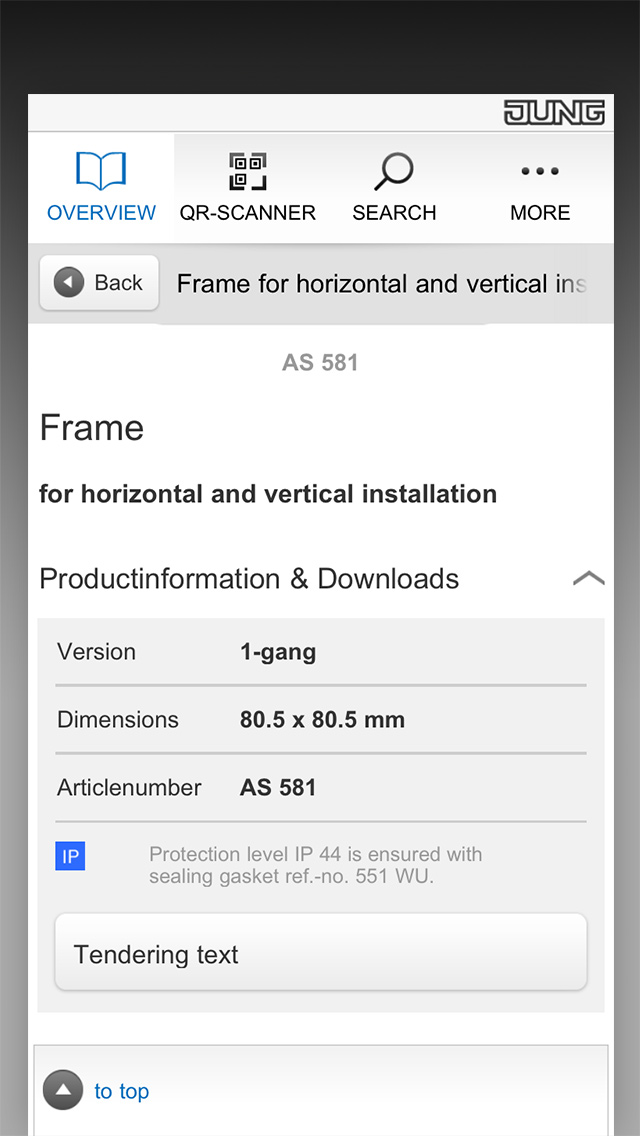Image resolution: width=640 pixels, height=1136 pixels.
Task: Tap the Search magnifier icon
Action: [394, 172]
